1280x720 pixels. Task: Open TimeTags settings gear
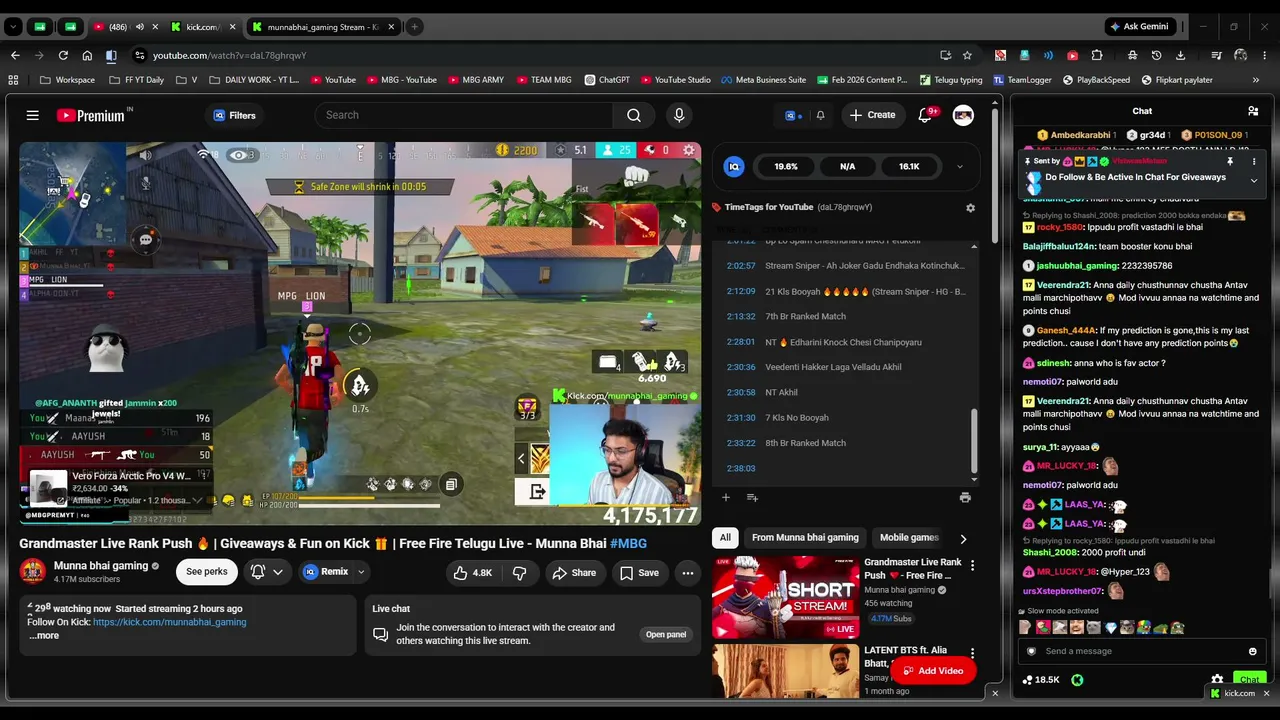[970, 208]
